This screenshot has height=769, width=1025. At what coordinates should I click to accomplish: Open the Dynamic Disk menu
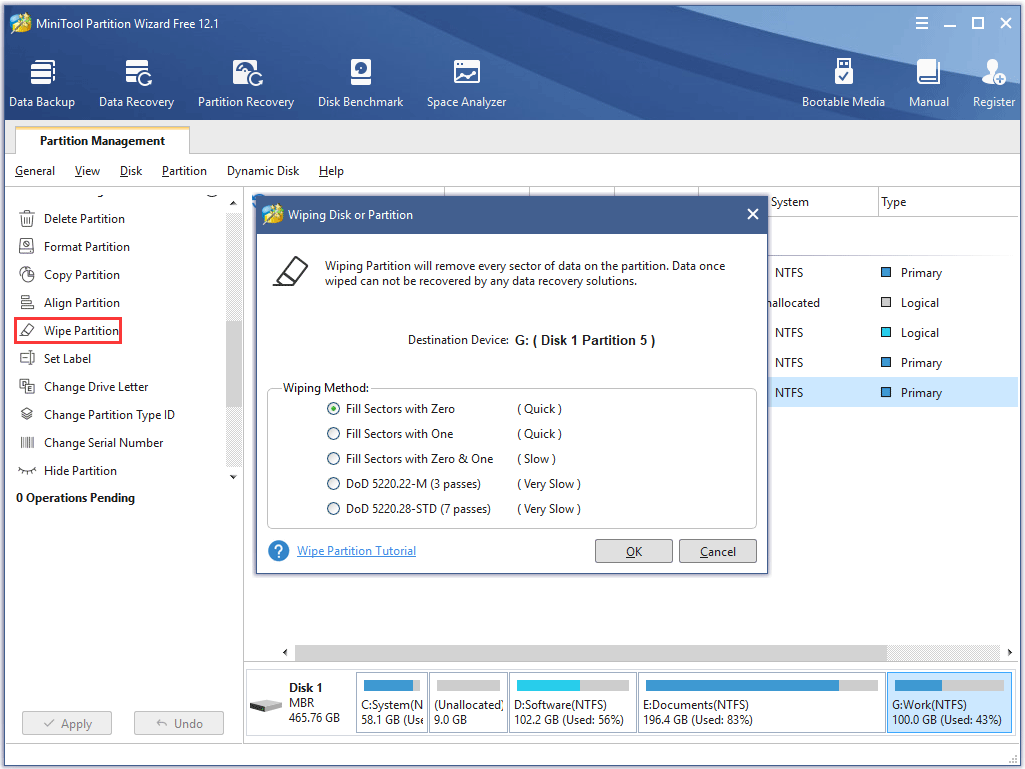click(x=263, y=171)
